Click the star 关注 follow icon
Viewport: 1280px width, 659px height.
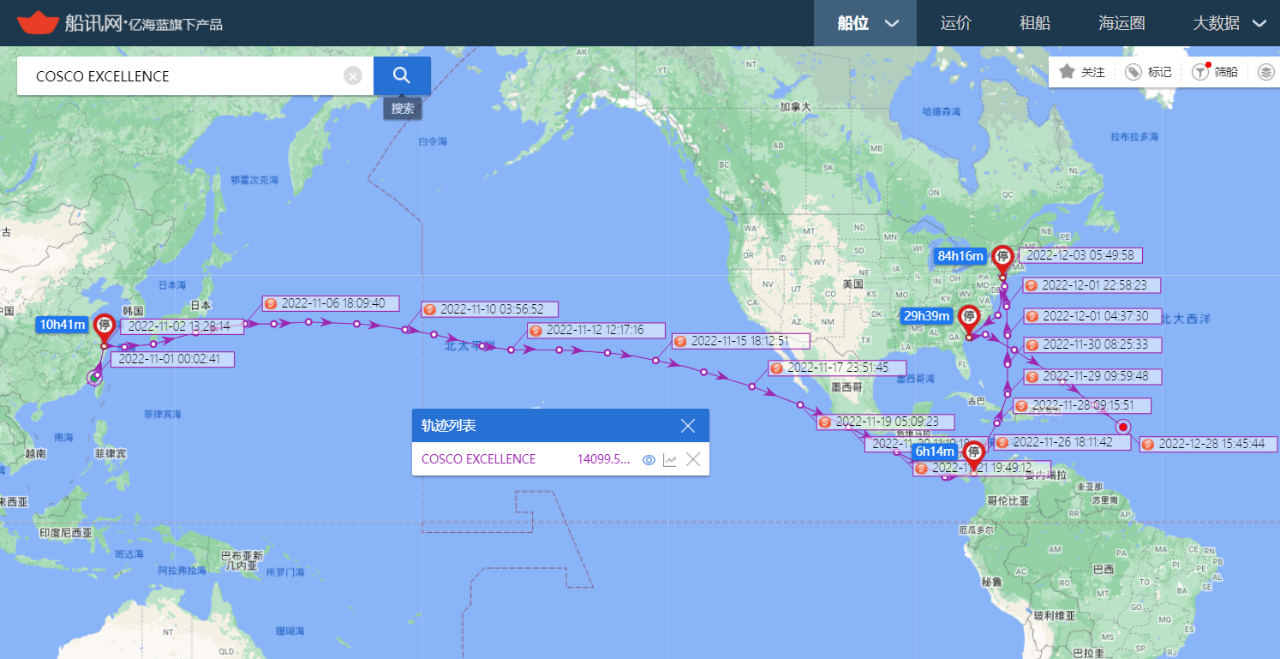(x=1067, y=72)
